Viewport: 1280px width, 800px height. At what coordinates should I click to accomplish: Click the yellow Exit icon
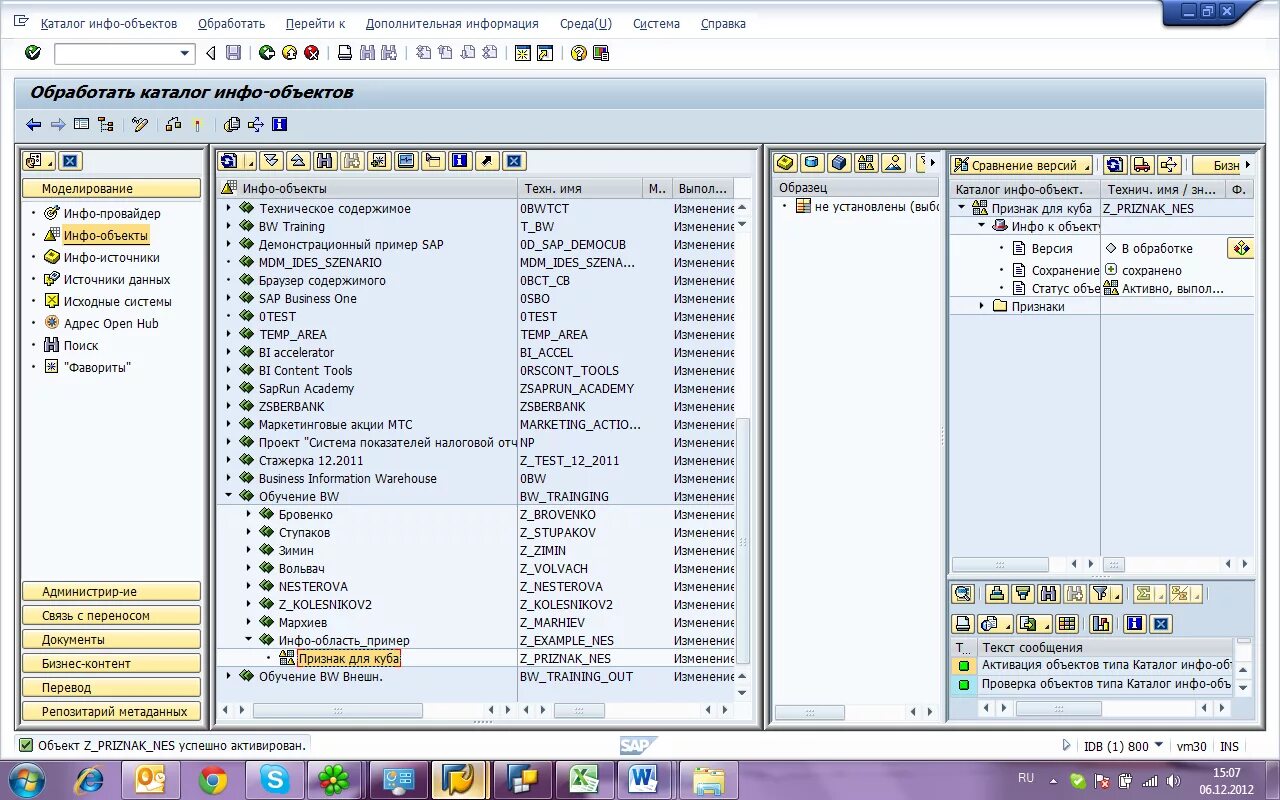click(x=289, y=53)
